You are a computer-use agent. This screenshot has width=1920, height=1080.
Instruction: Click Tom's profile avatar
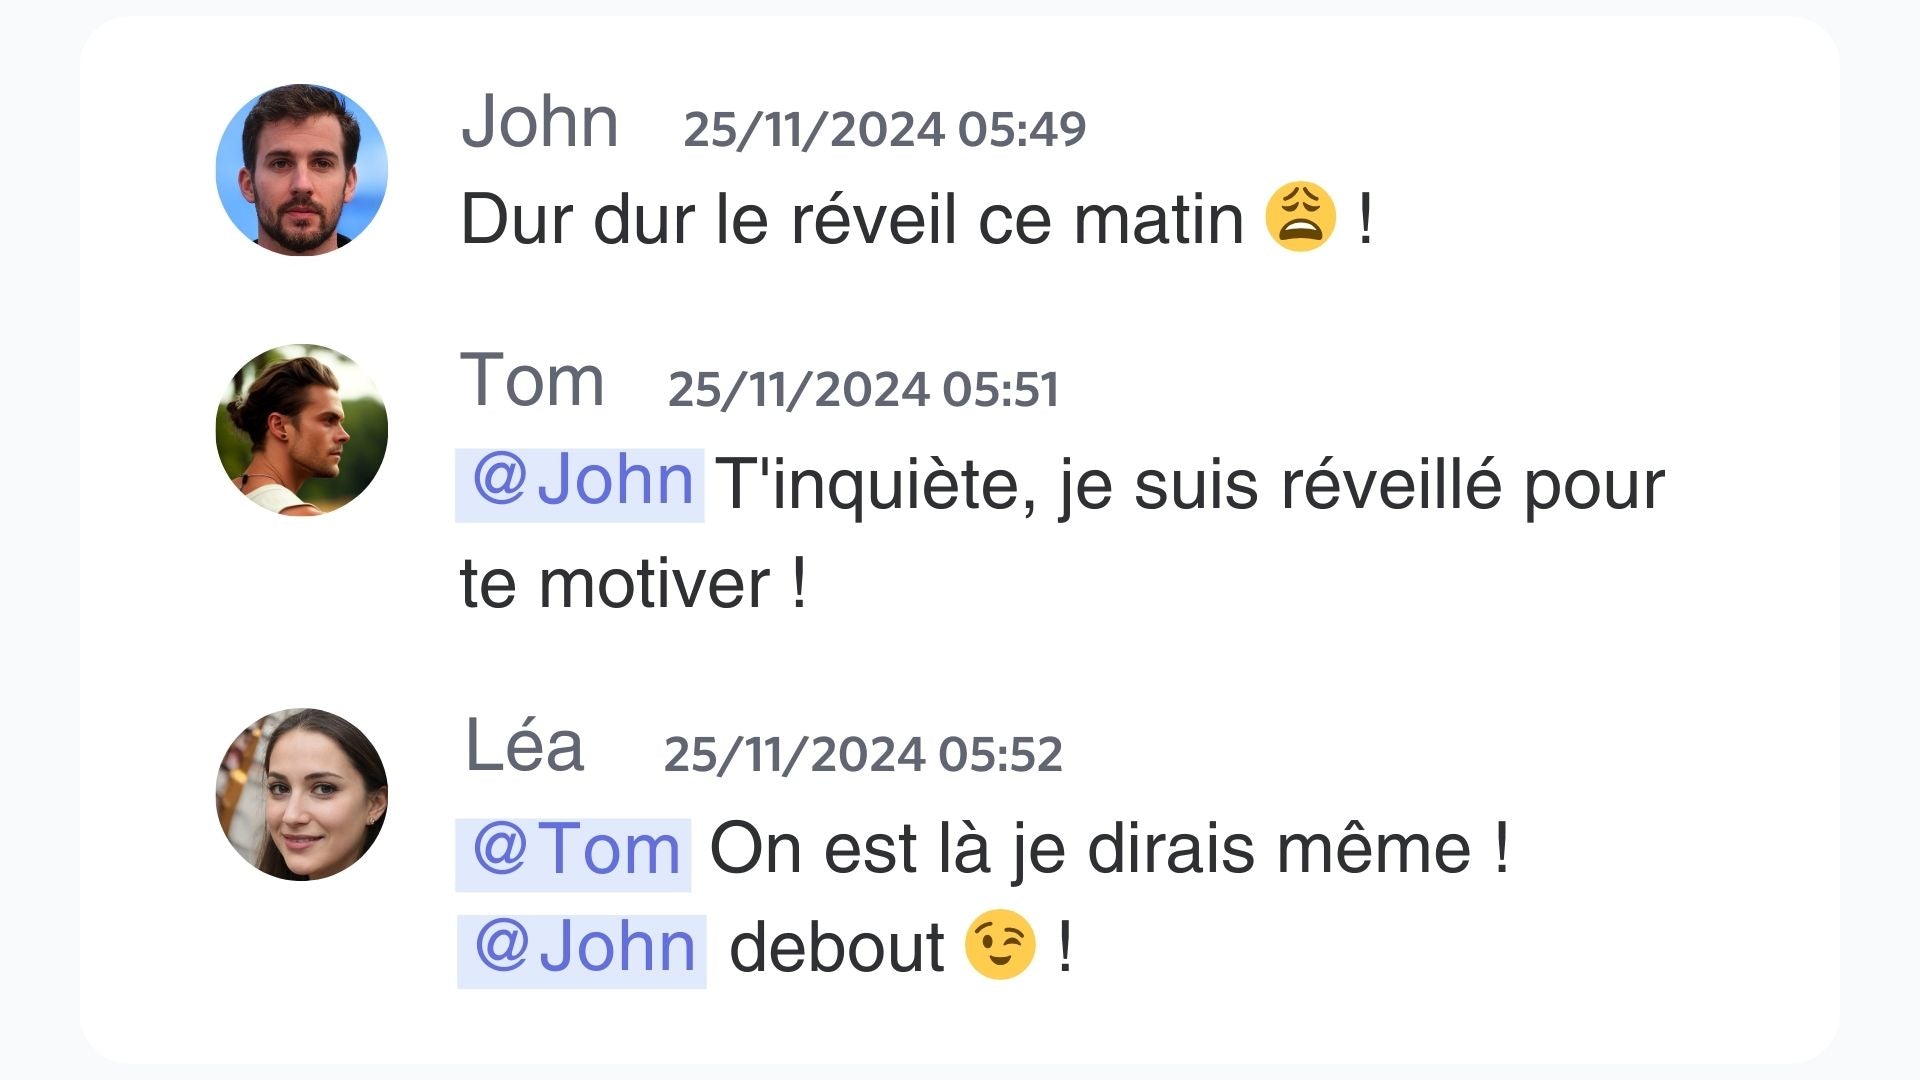(x=301, y=430)
